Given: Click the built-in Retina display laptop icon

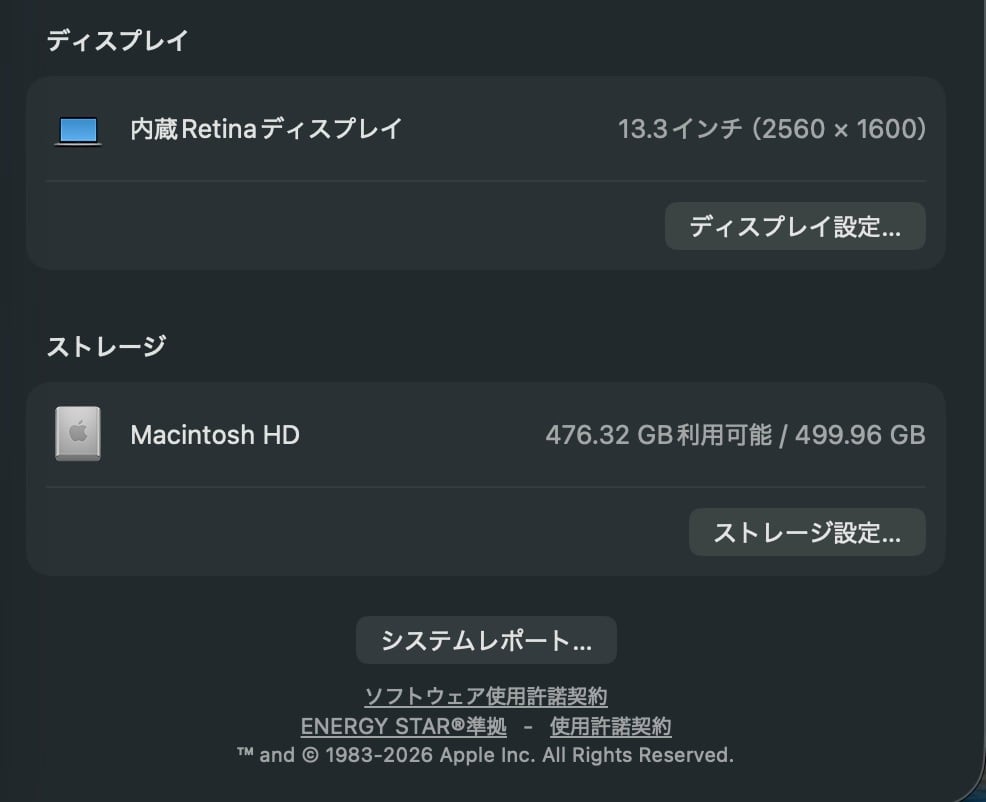Looking at the screenshot, I should 78,130.
